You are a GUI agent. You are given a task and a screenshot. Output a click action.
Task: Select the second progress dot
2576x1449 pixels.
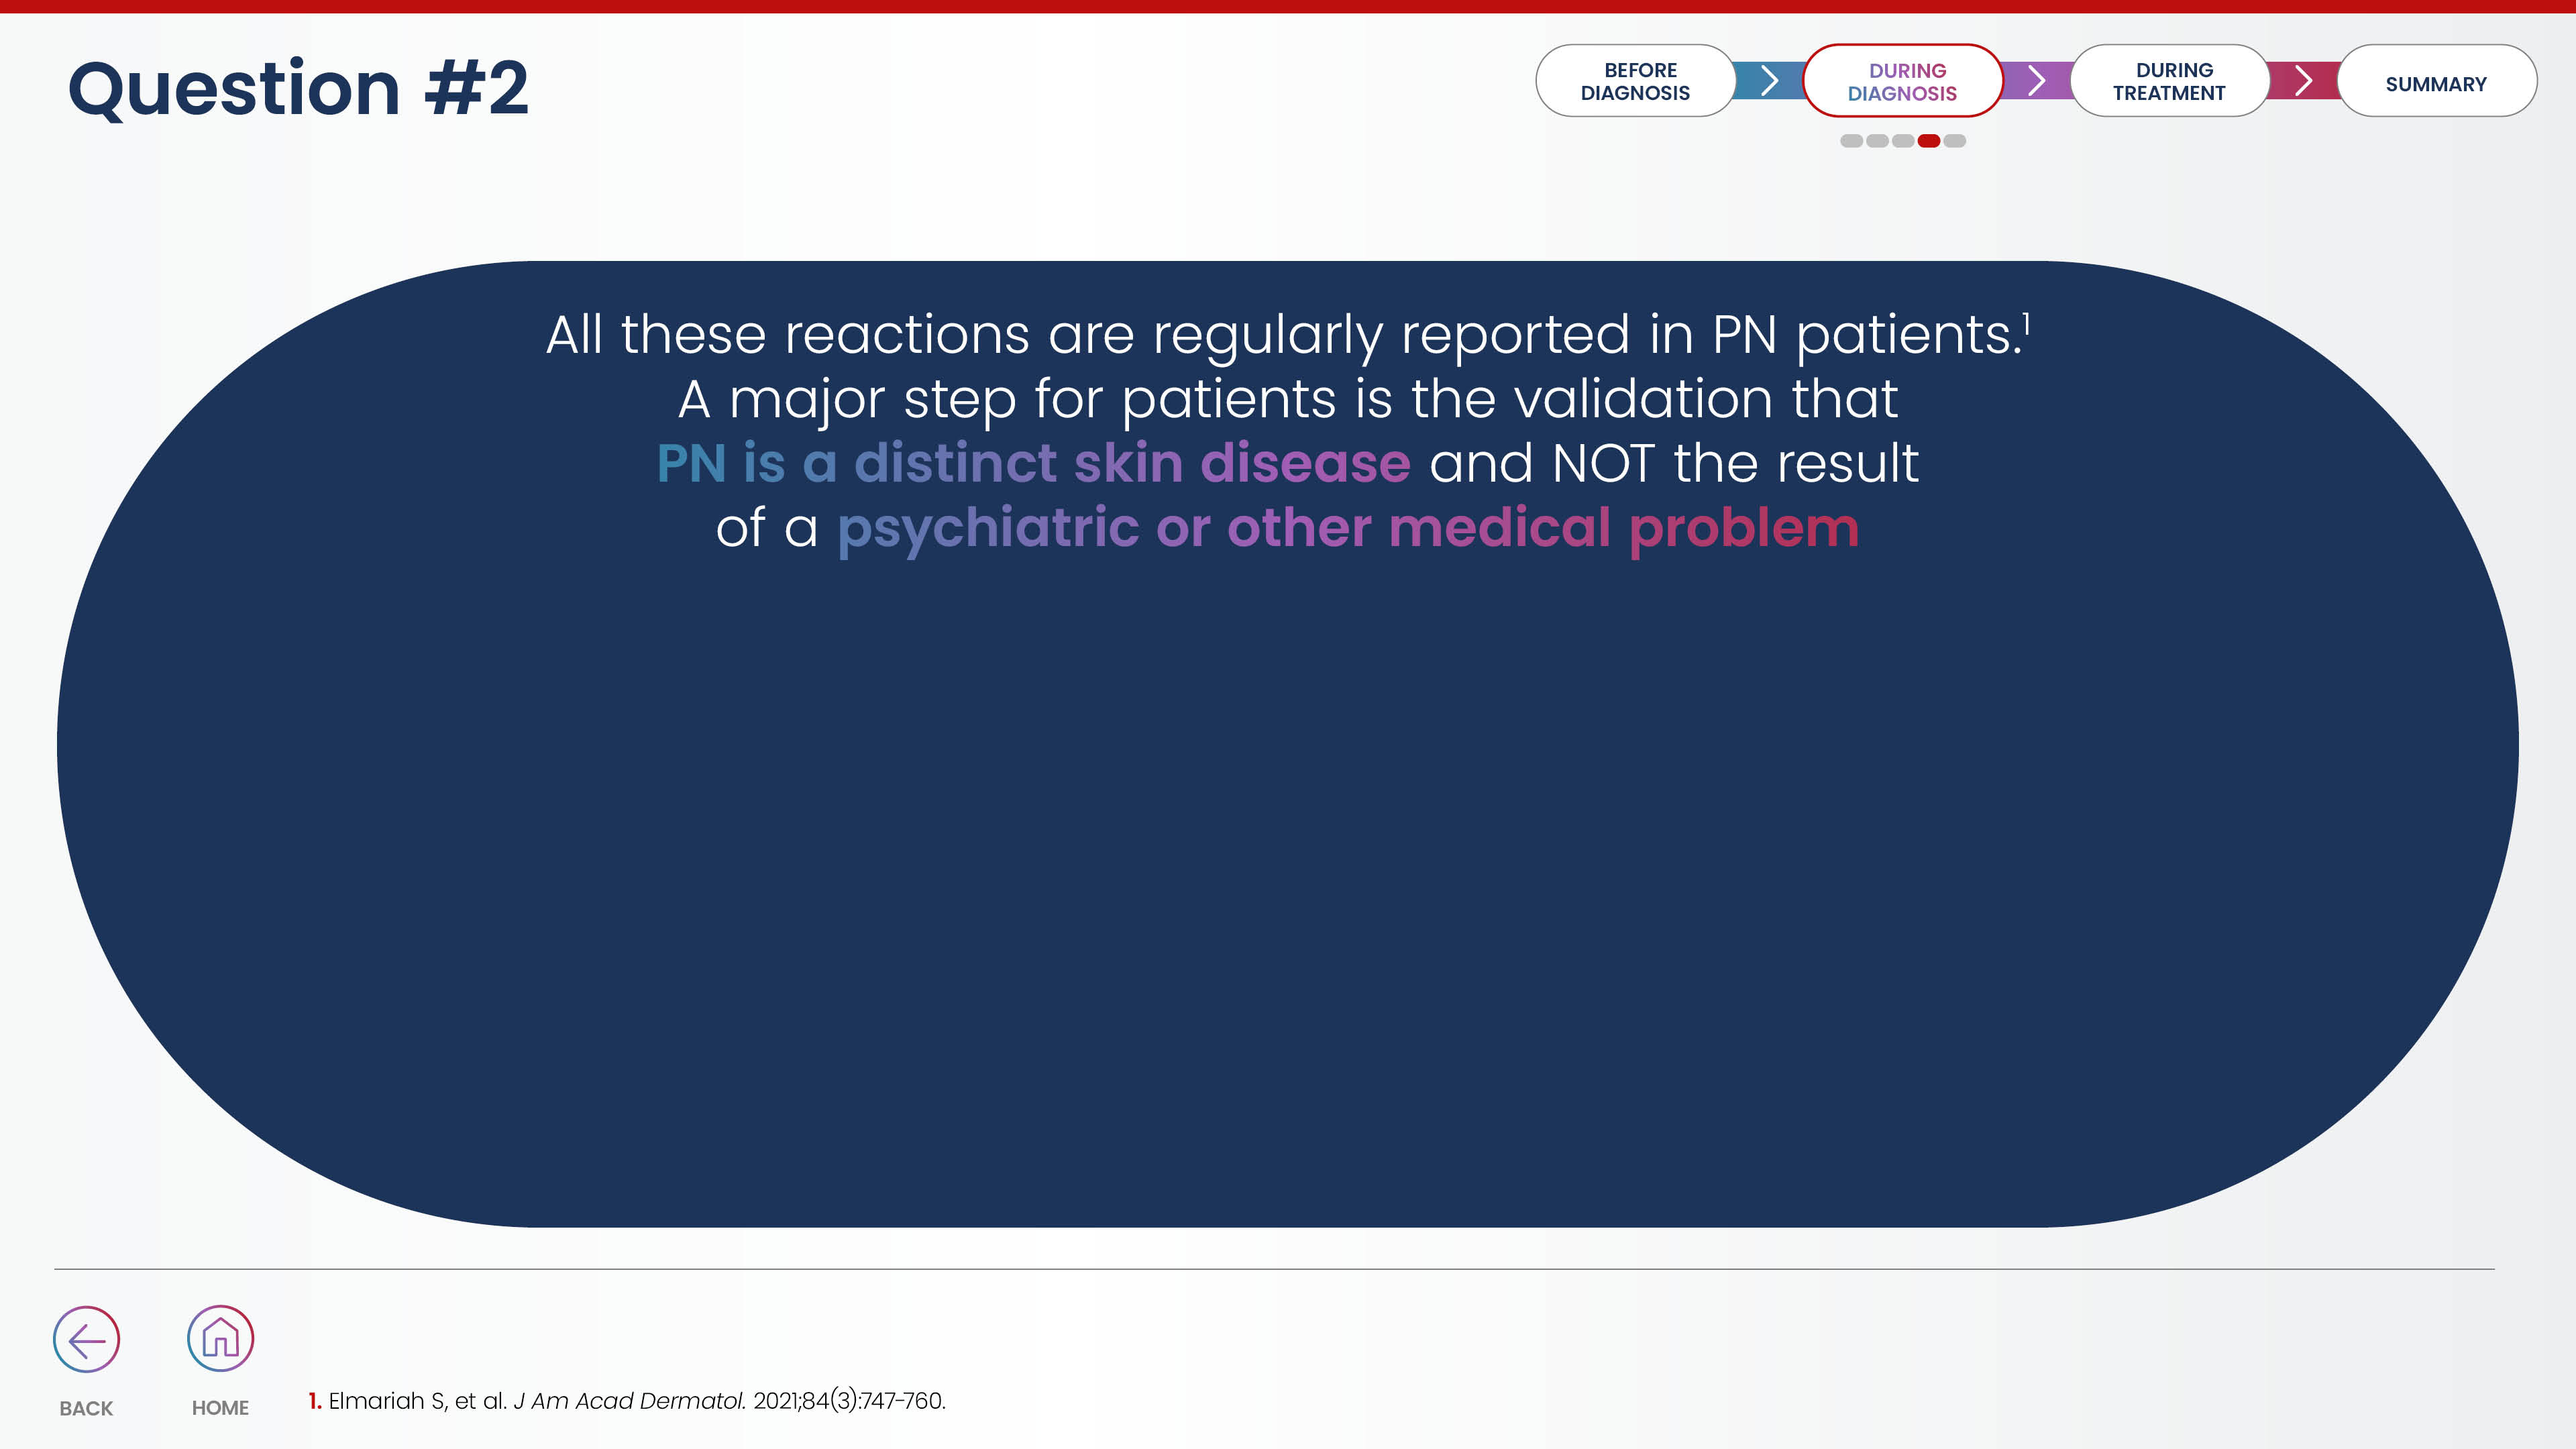pyautogui.click(x=1877, y=141)
